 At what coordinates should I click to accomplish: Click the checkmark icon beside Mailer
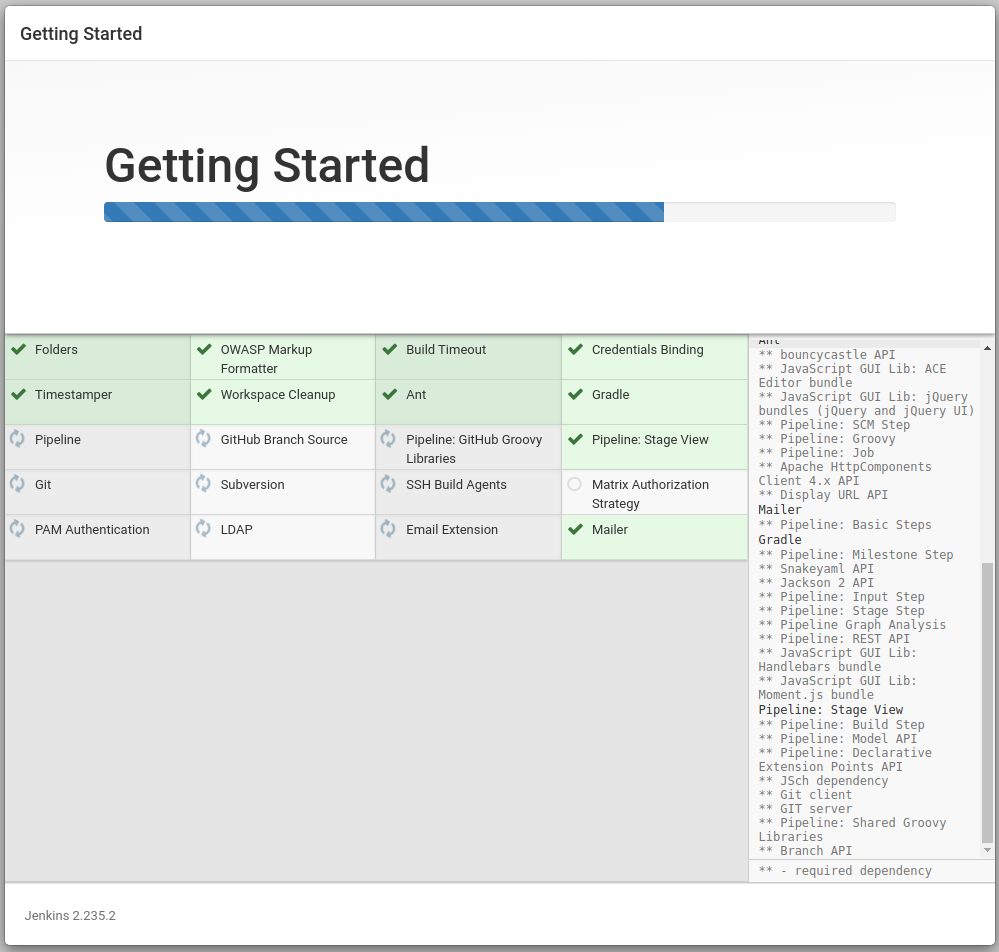point(575,529)
